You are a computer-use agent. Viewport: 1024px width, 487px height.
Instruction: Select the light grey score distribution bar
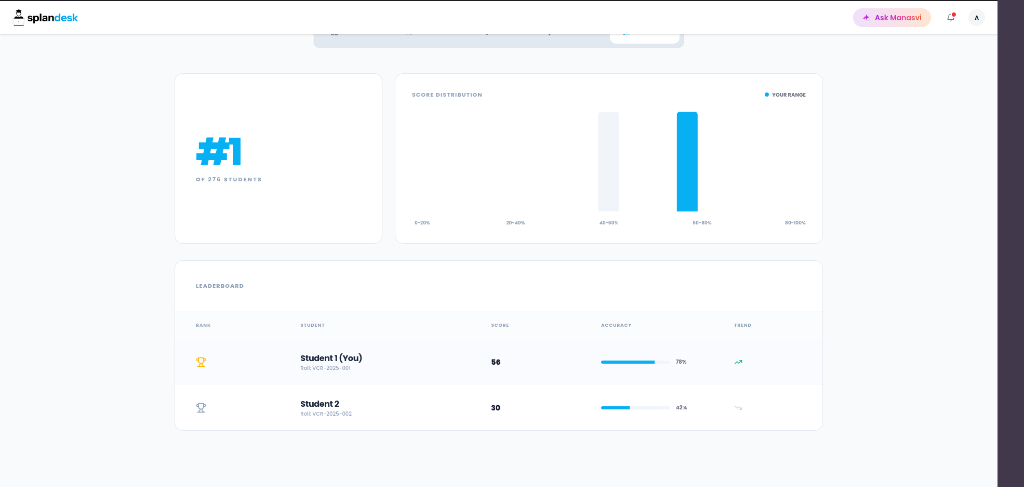pos(608,162)
